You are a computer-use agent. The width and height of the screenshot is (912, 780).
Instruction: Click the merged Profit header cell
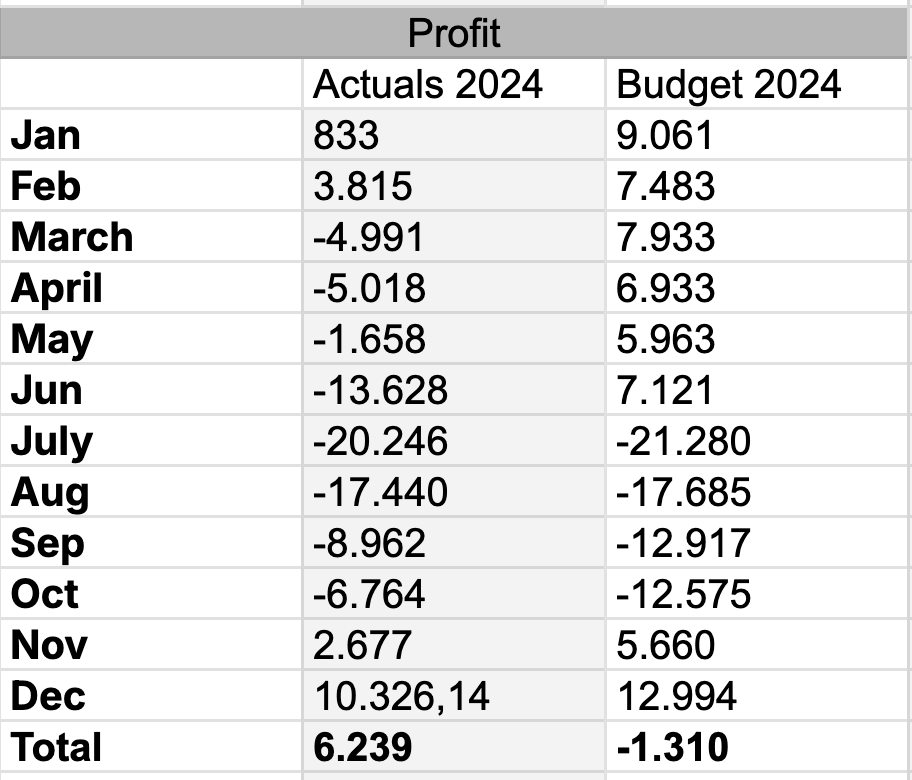coord(455,34)
